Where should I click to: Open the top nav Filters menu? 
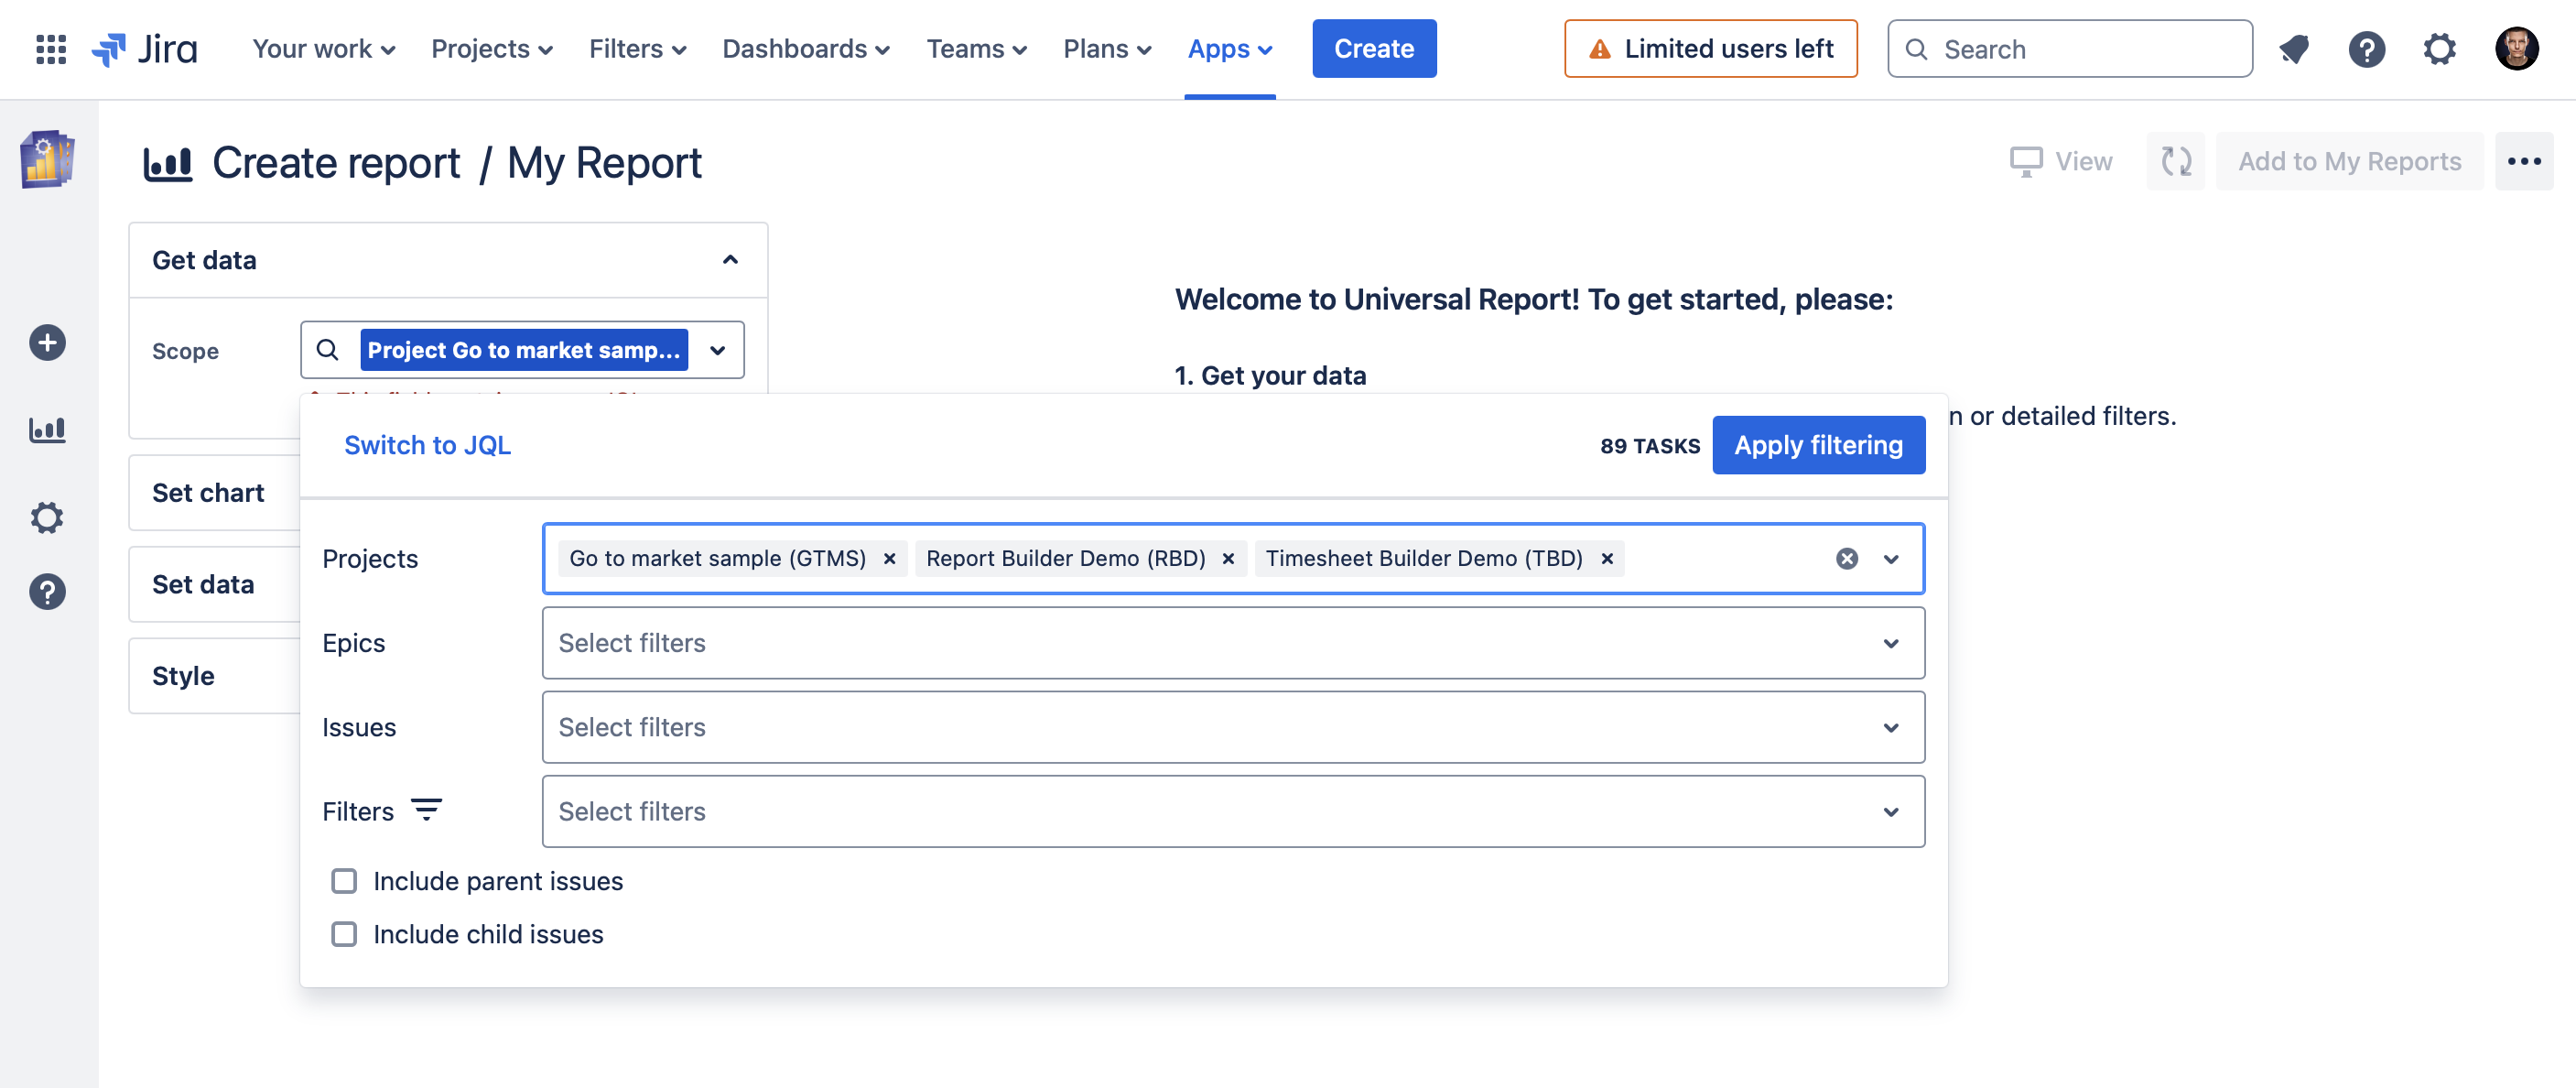tap(637, 49)
